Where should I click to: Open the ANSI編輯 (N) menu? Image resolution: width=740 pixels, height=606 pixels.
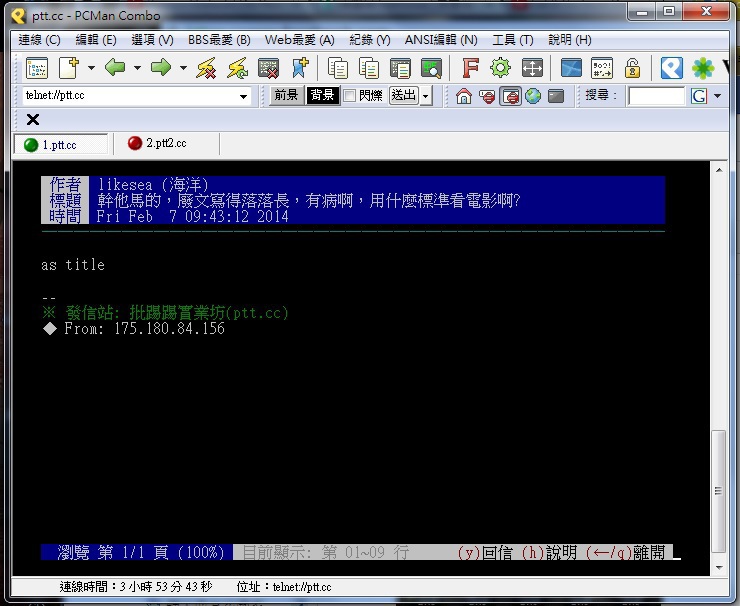pyautogui.click(x=441, y=40)
